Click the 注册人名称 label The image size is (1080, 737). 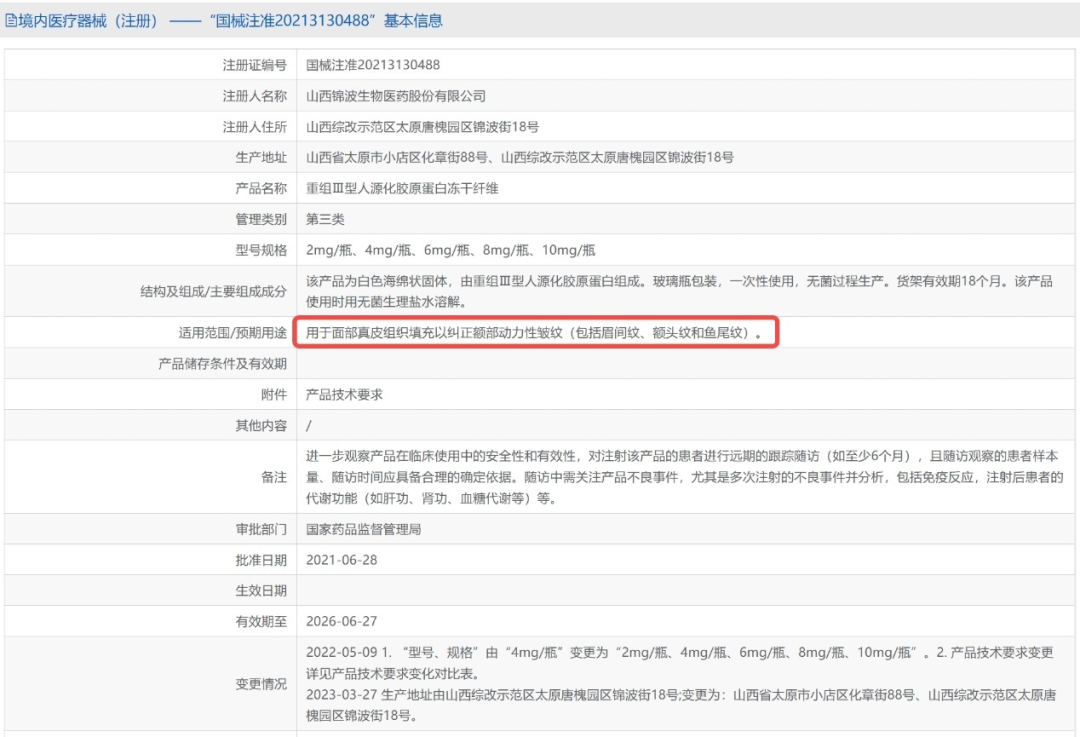(x=254, y=96)
